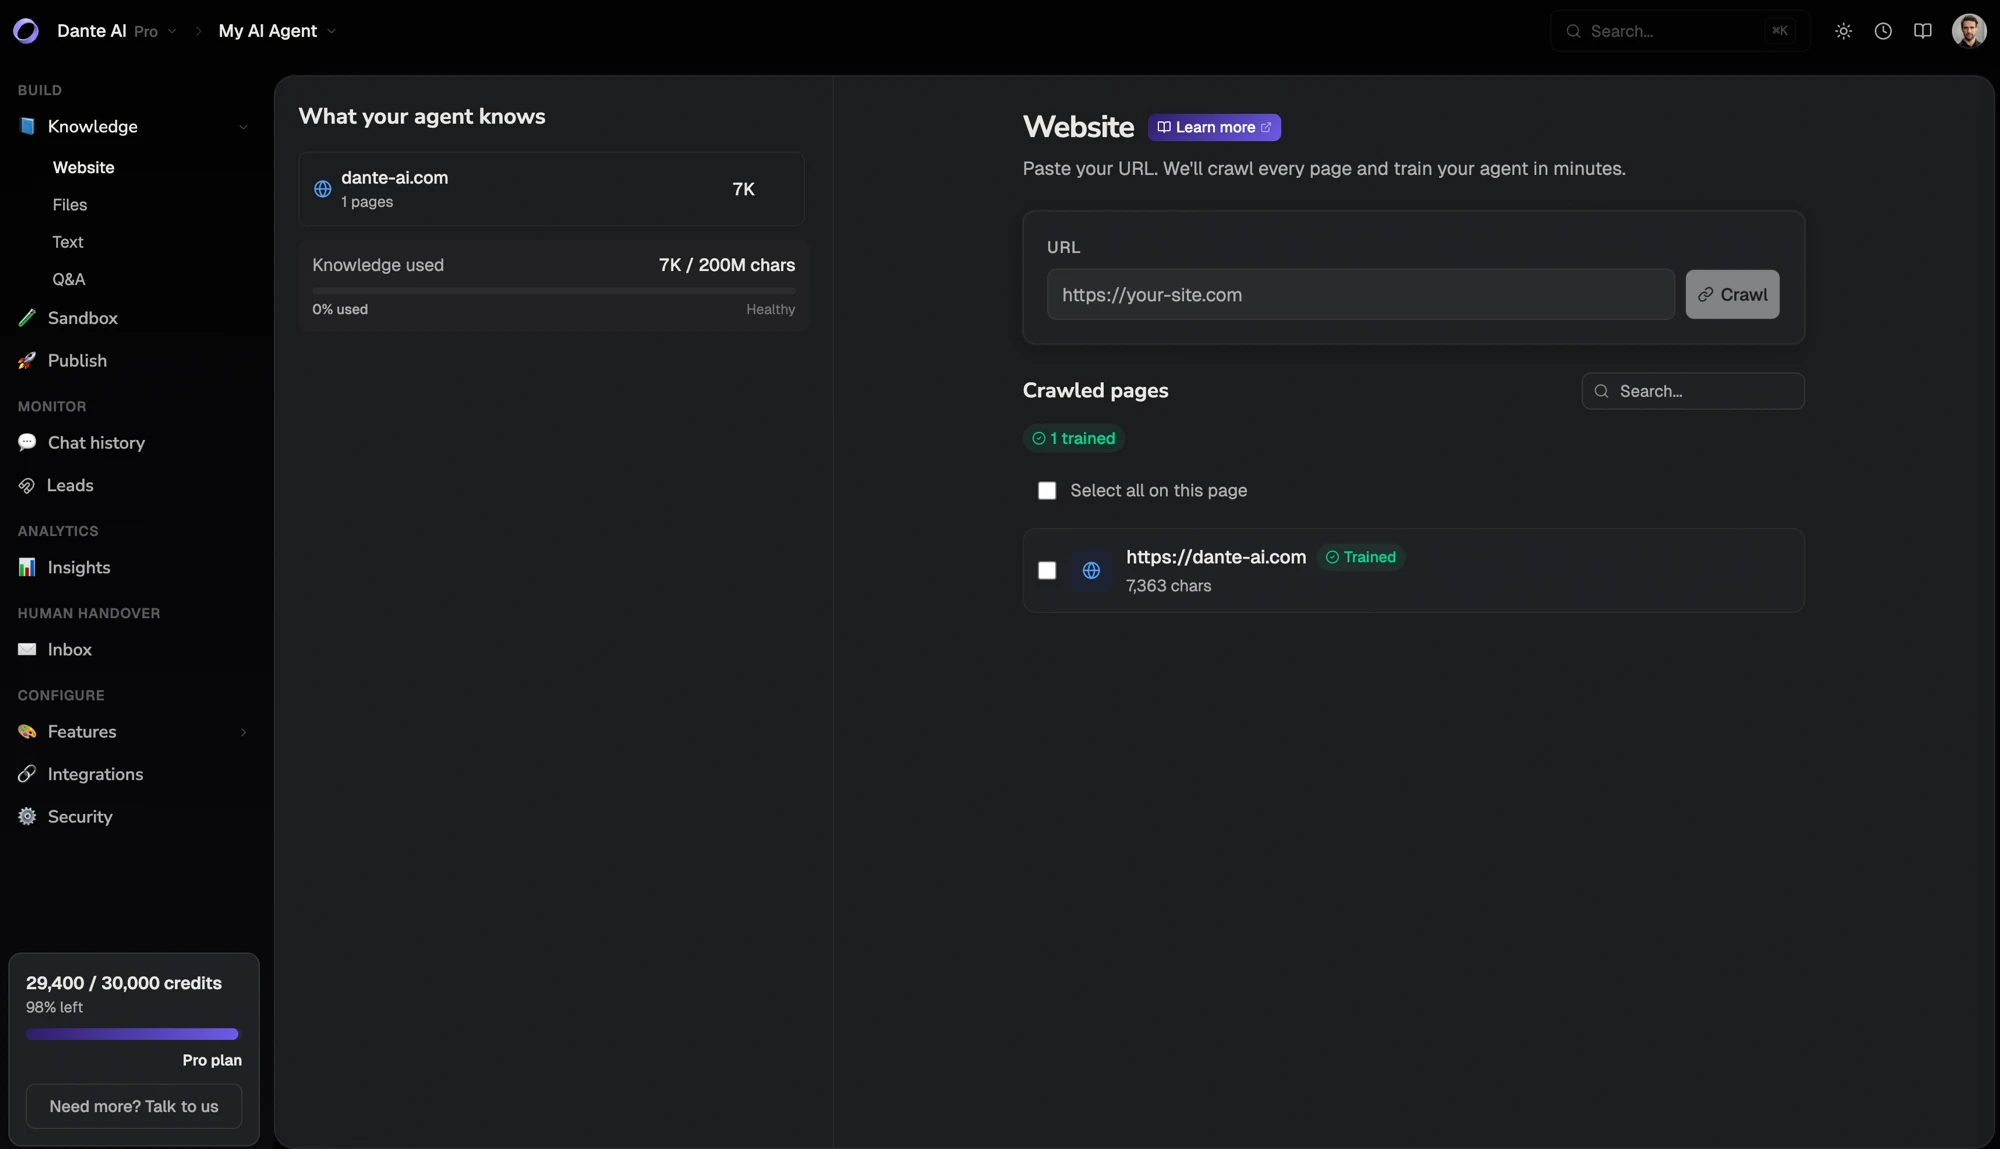Focus the URL input field
Viewport: 2000px width, 1149px height.
[x=1360, y=295]
